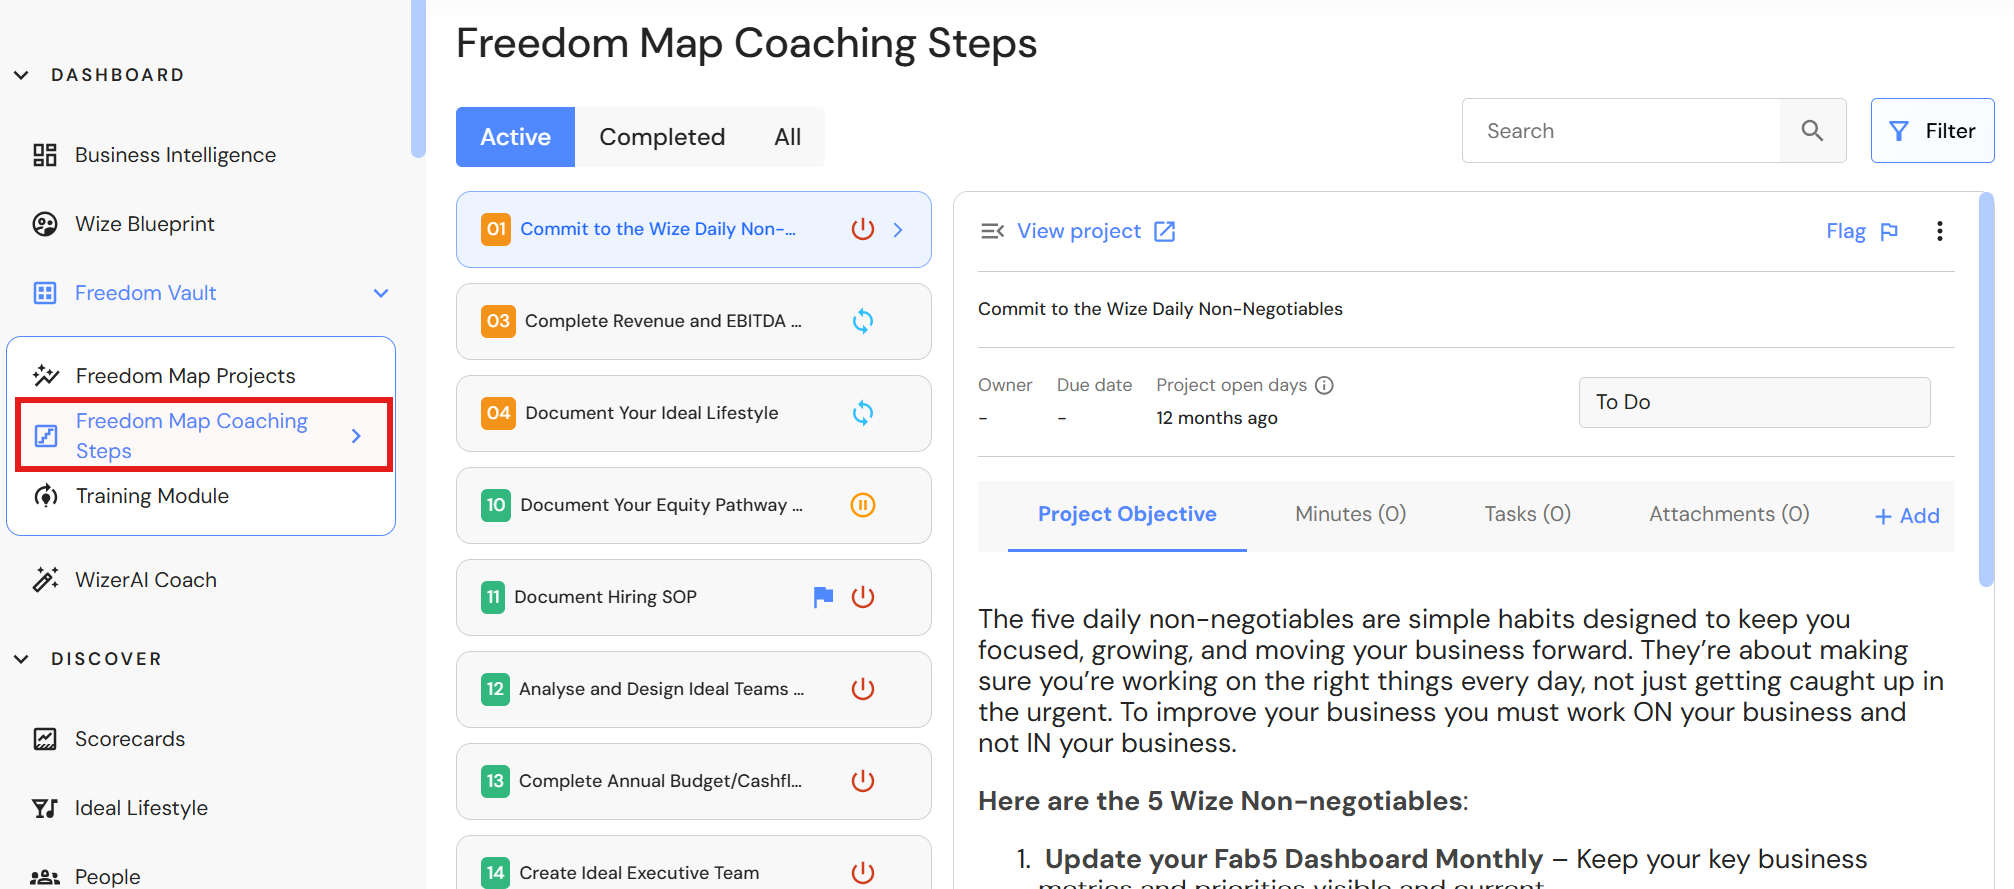The height and width of the screenshot is (889, 2014).
Task: Click the blue flag on Document Hiring SOP
Action: pyautogui.click(x=823, y=597)
